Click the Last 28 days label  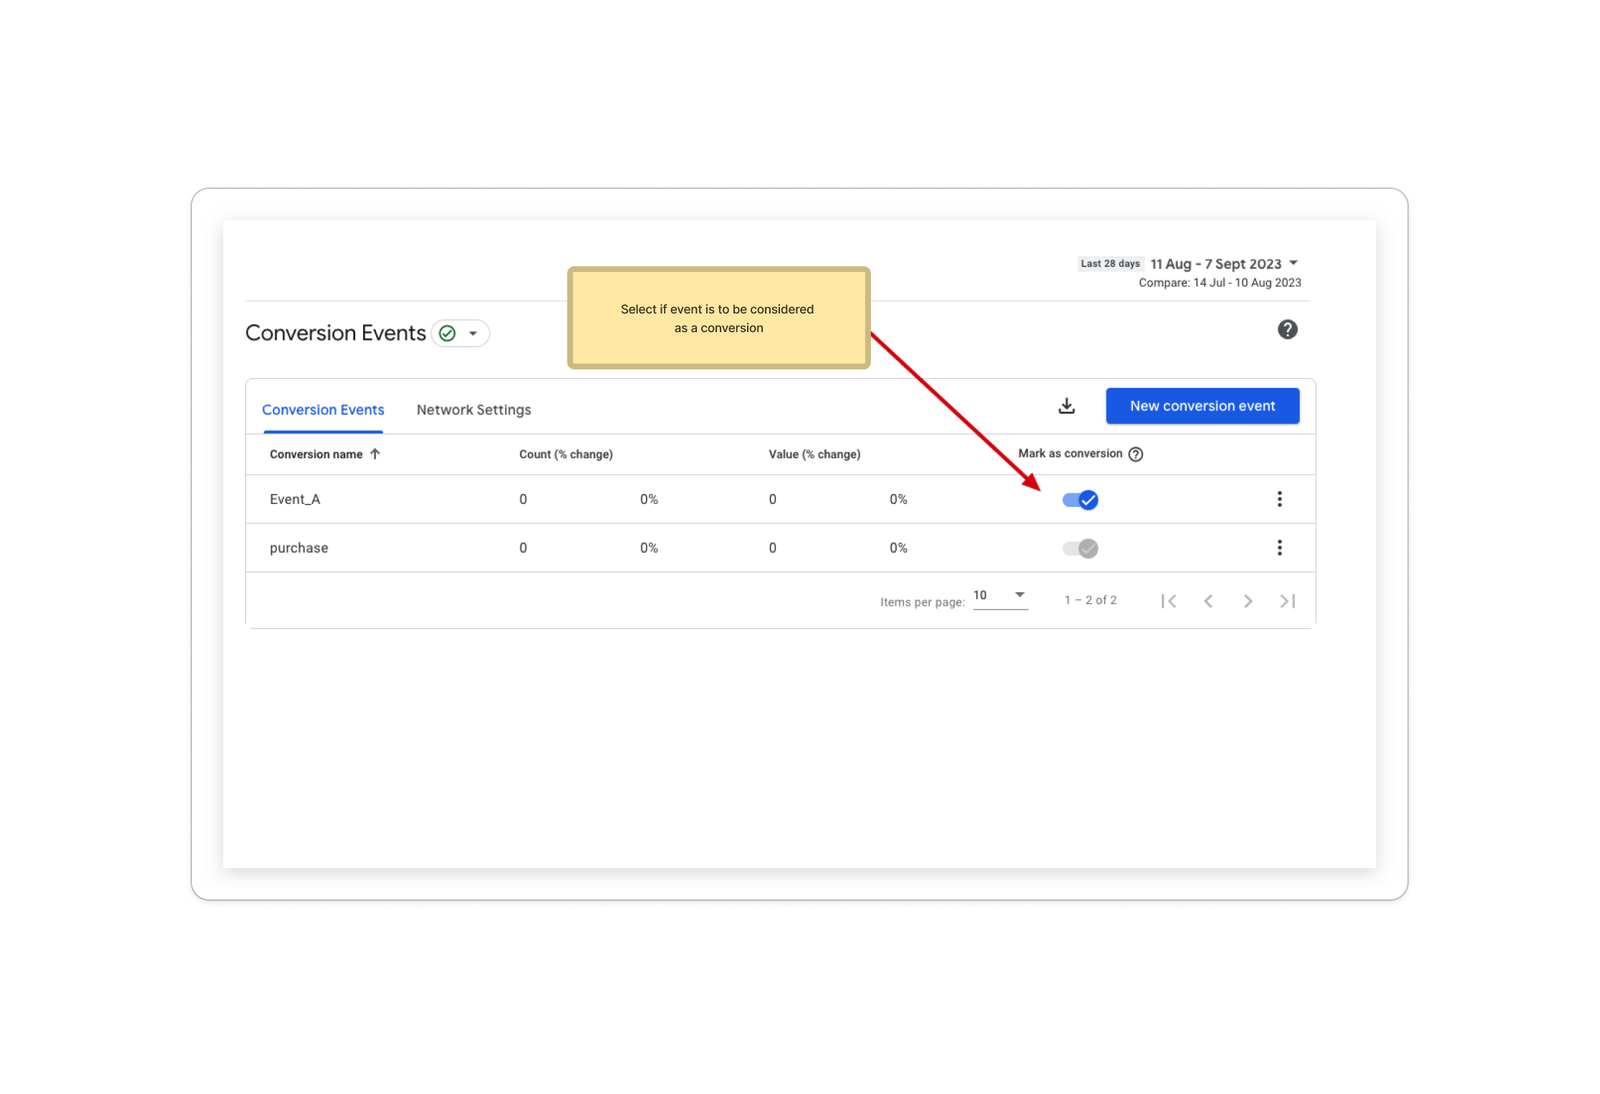(1110, 264)
